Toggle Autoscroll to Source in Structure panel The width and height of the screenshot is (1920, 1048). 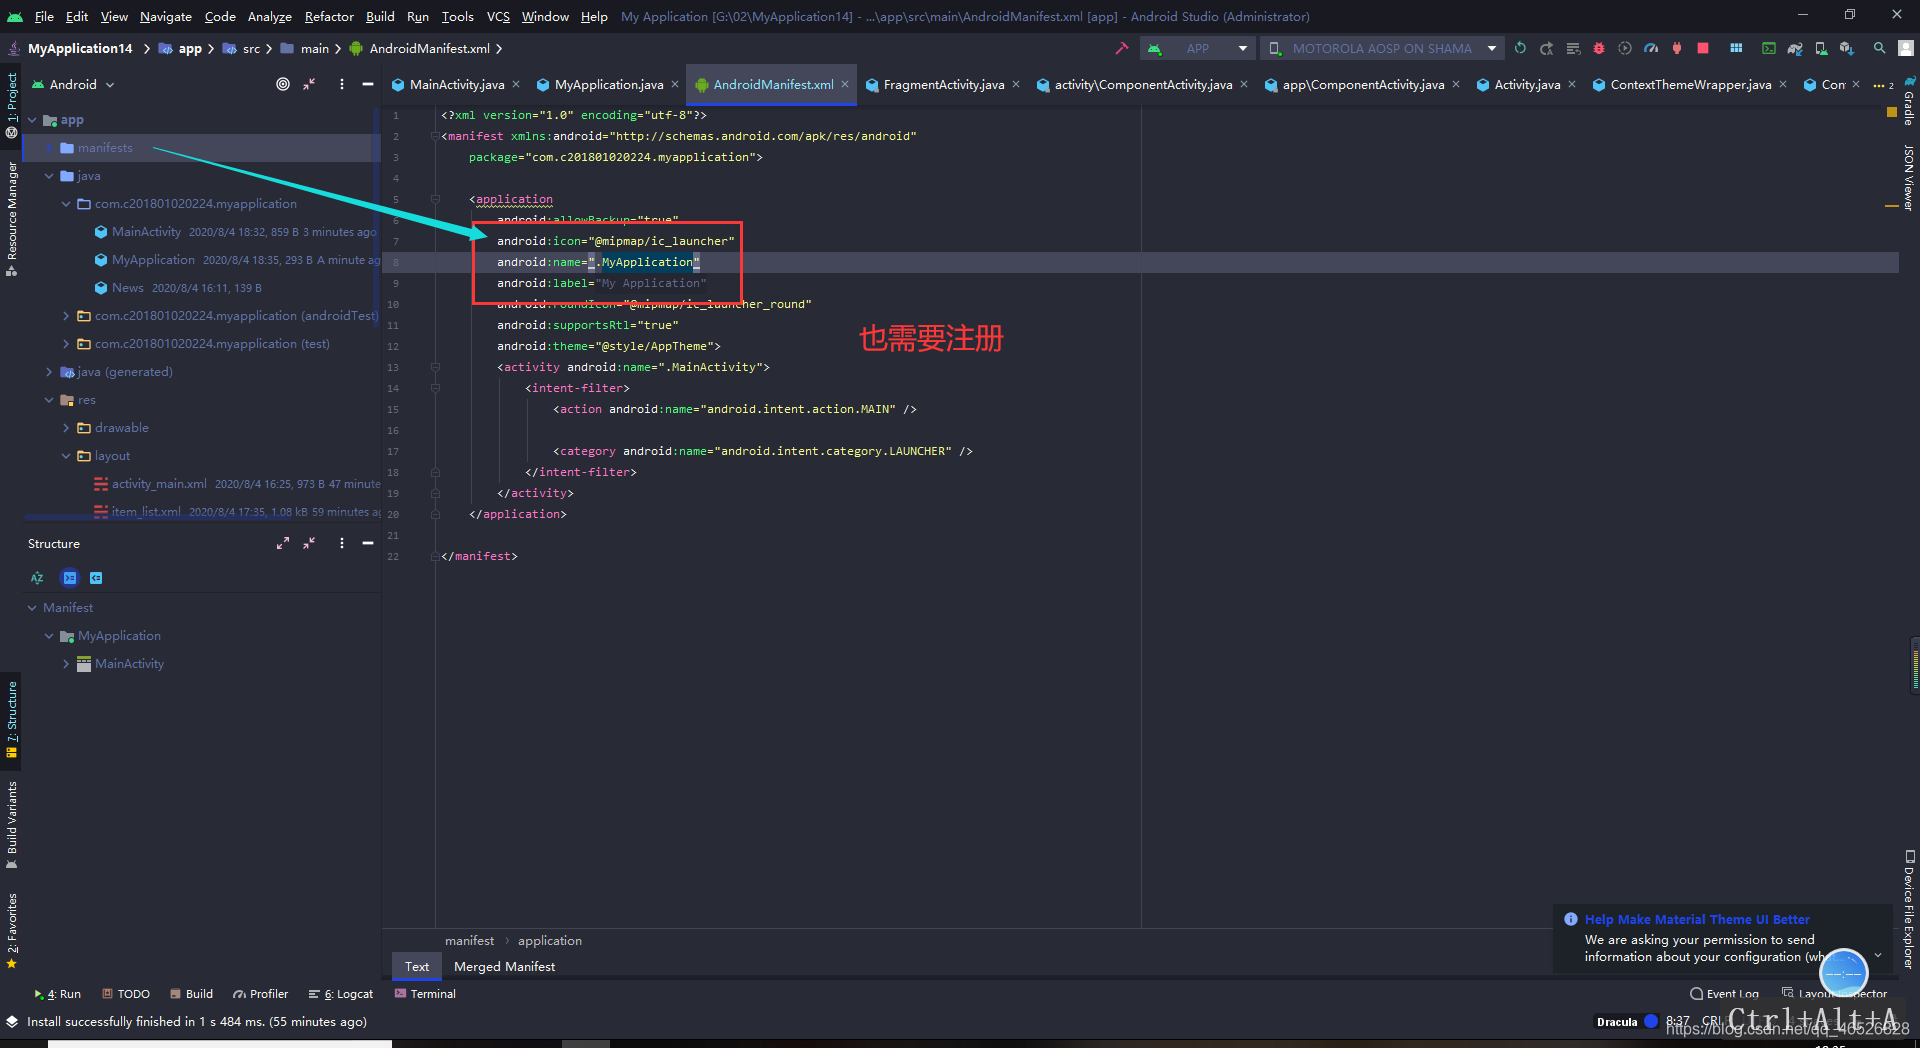pos(70,578)
